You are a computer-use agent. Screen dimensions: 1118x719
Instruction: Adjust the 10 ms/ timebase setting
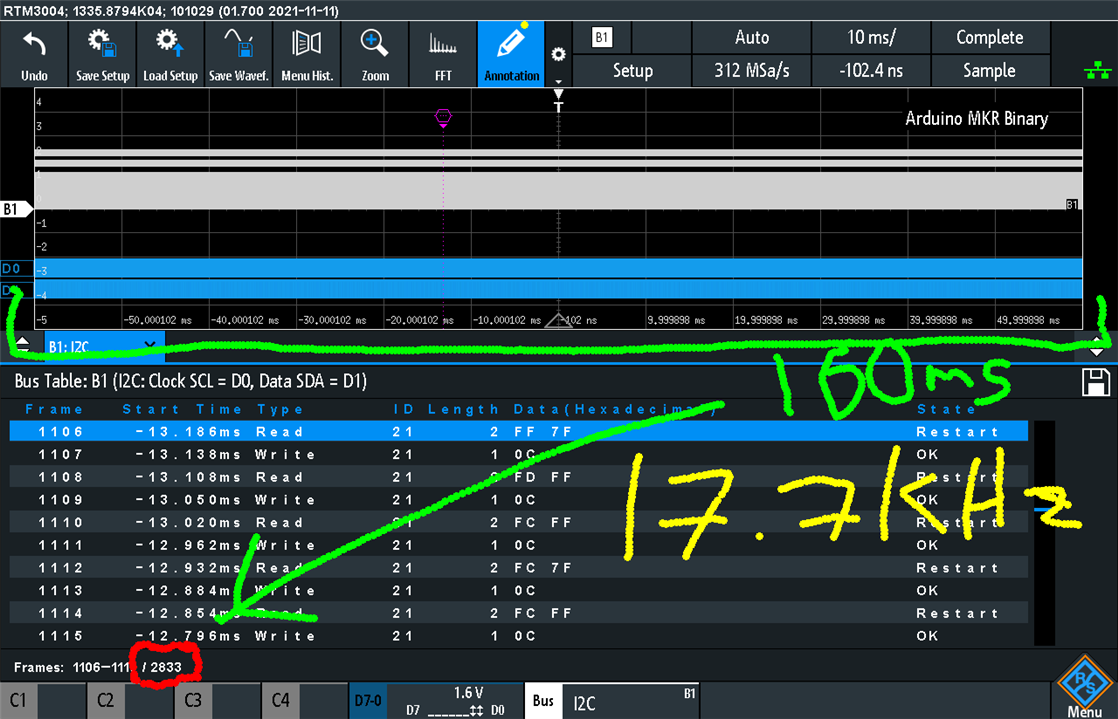click(871, 37)
